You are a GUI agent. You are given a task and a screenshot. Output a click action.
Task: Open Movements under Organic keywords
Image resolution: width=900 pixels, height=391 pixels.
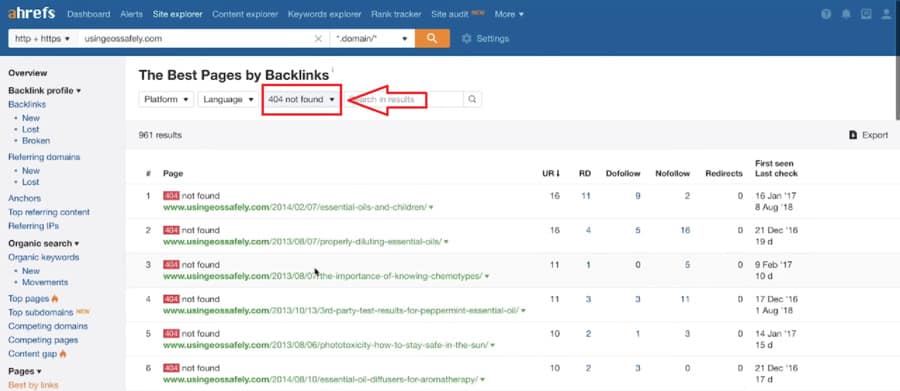coord(45,282)
